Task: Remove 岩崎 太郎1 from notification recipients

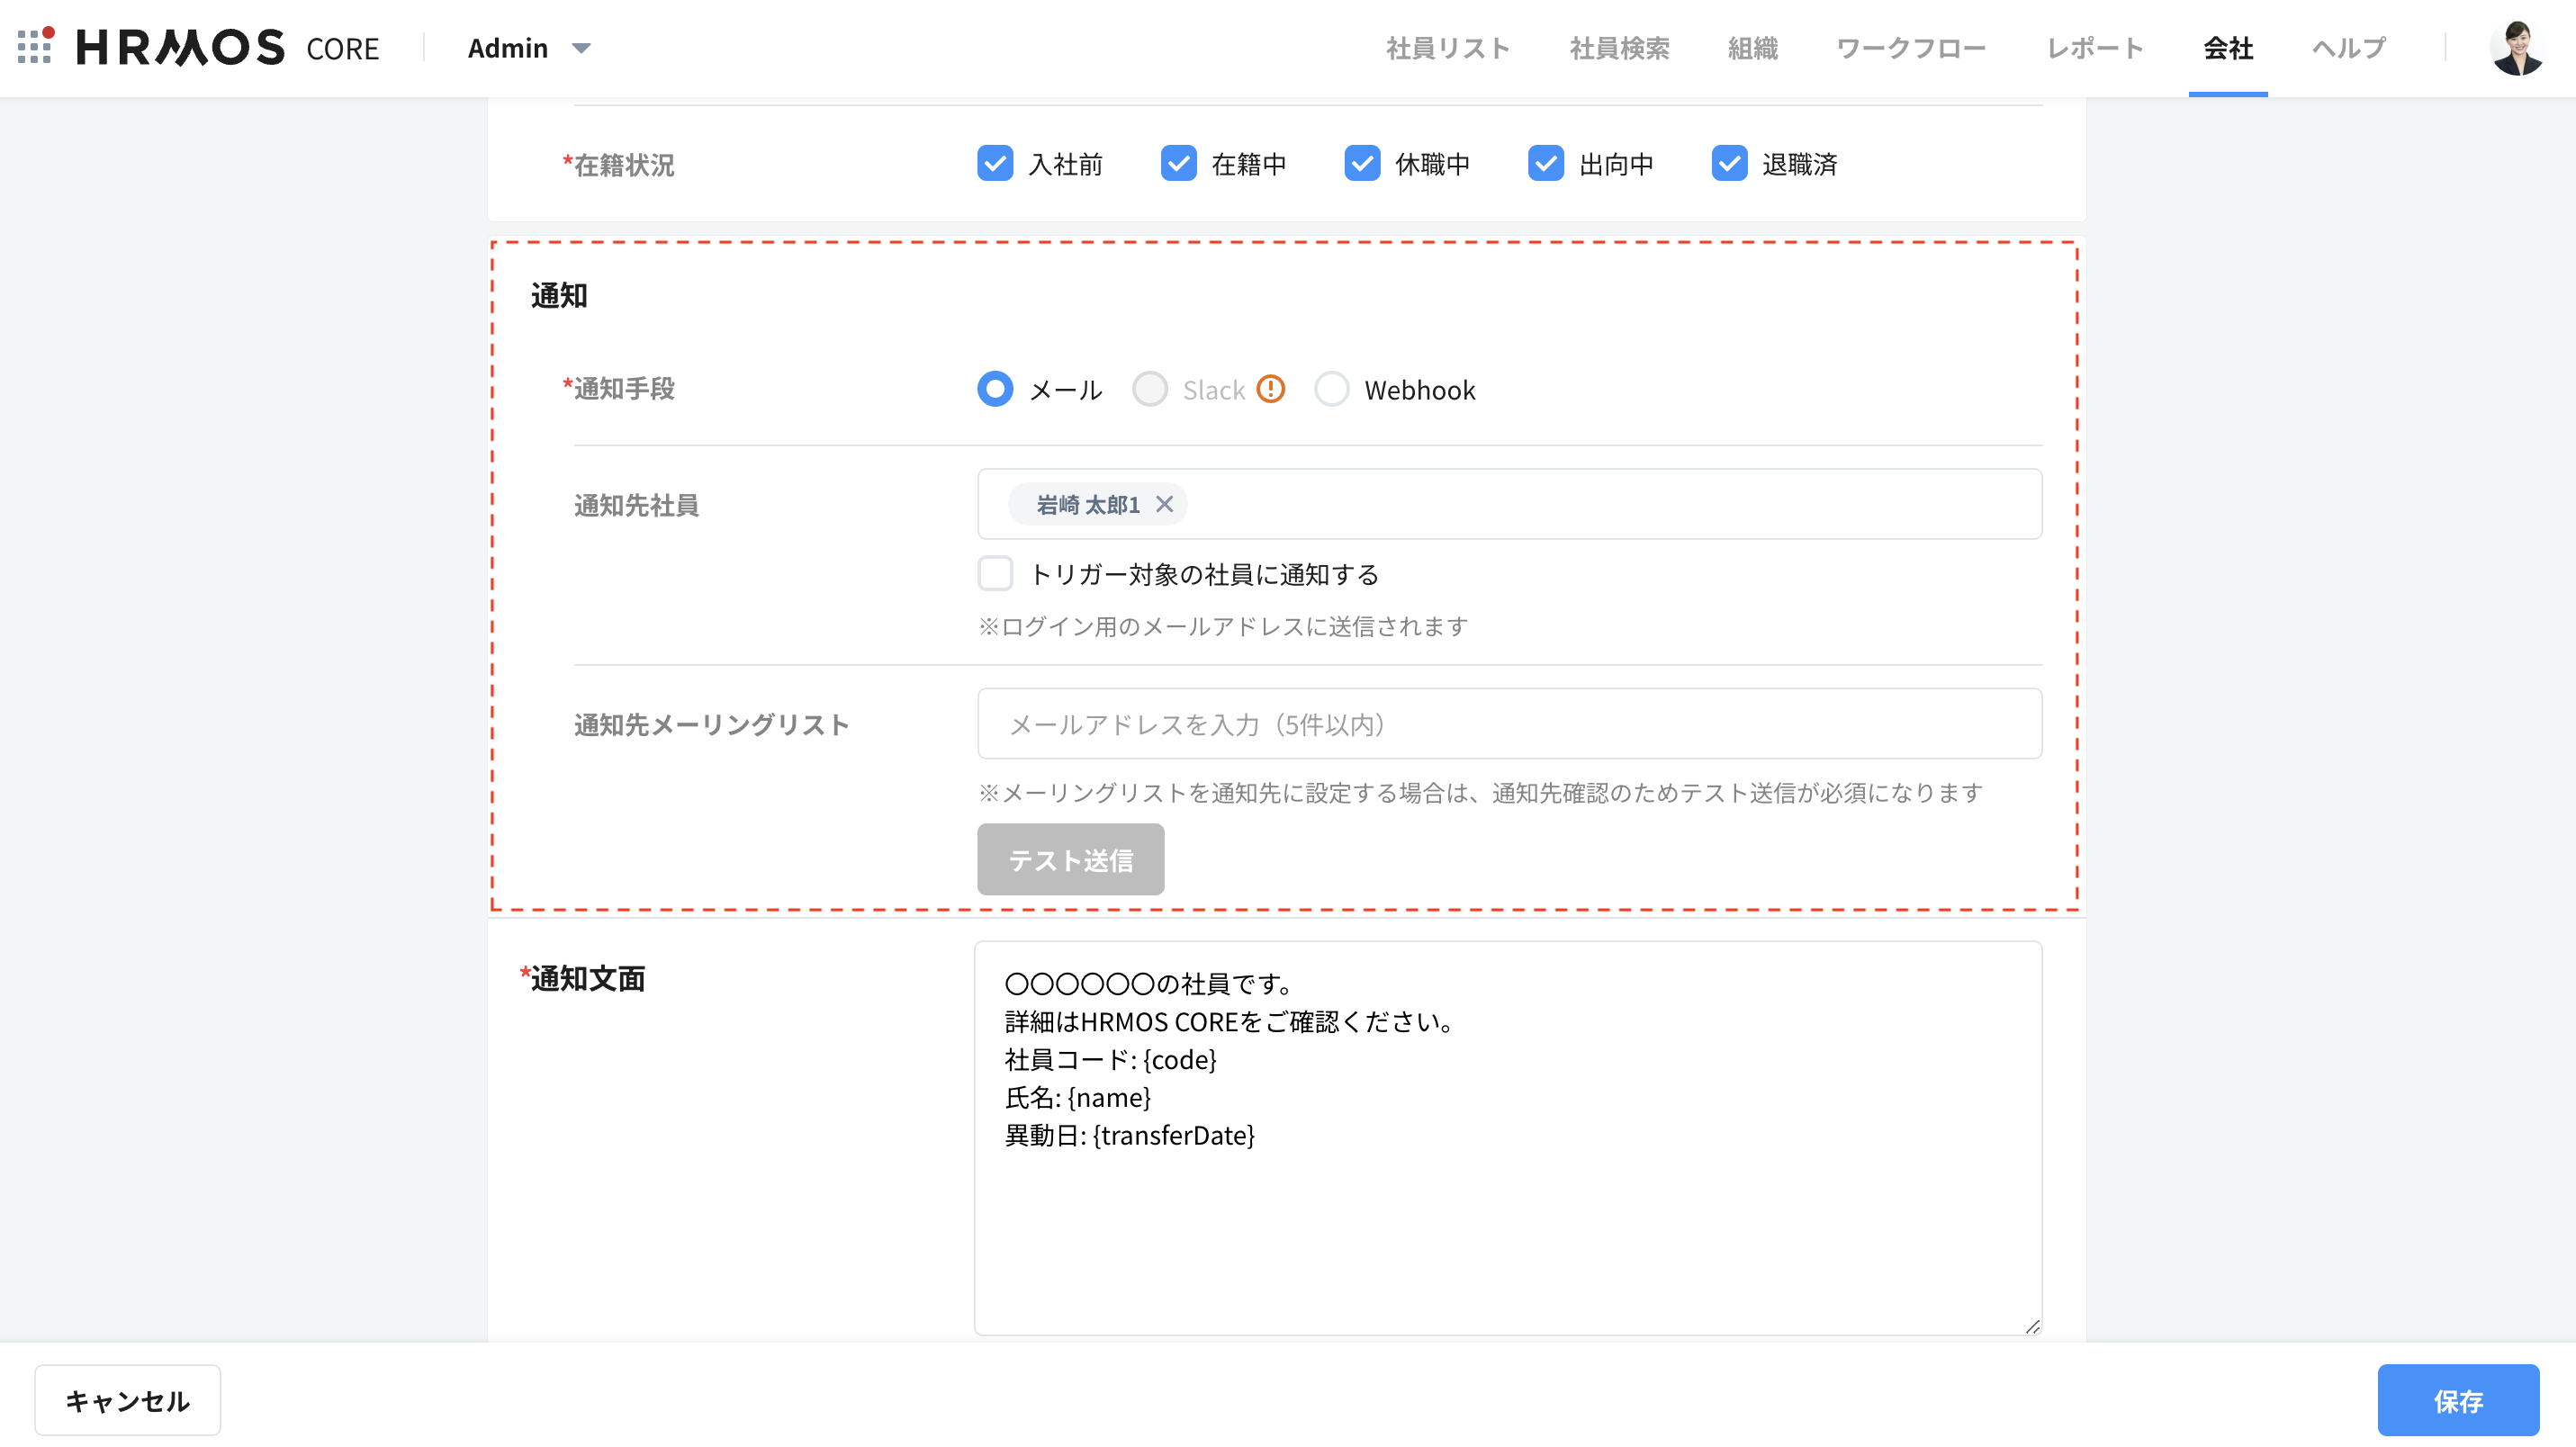Action: coord(1166,505)
